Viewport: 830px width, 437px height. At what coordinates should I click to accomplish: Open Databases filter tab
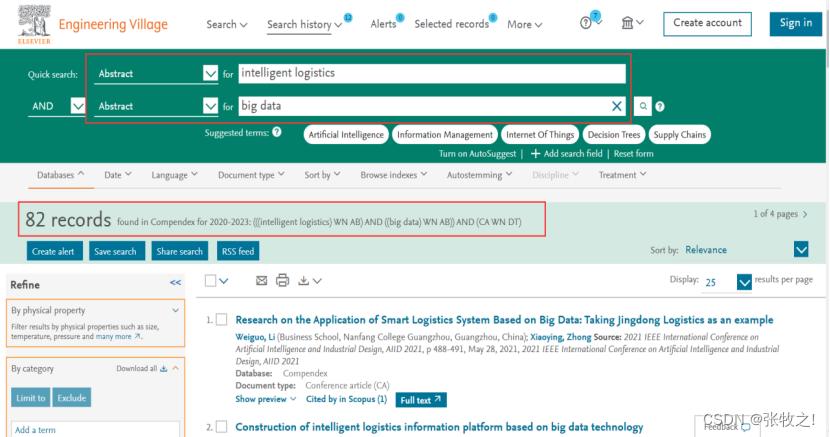tap(60, 175)
